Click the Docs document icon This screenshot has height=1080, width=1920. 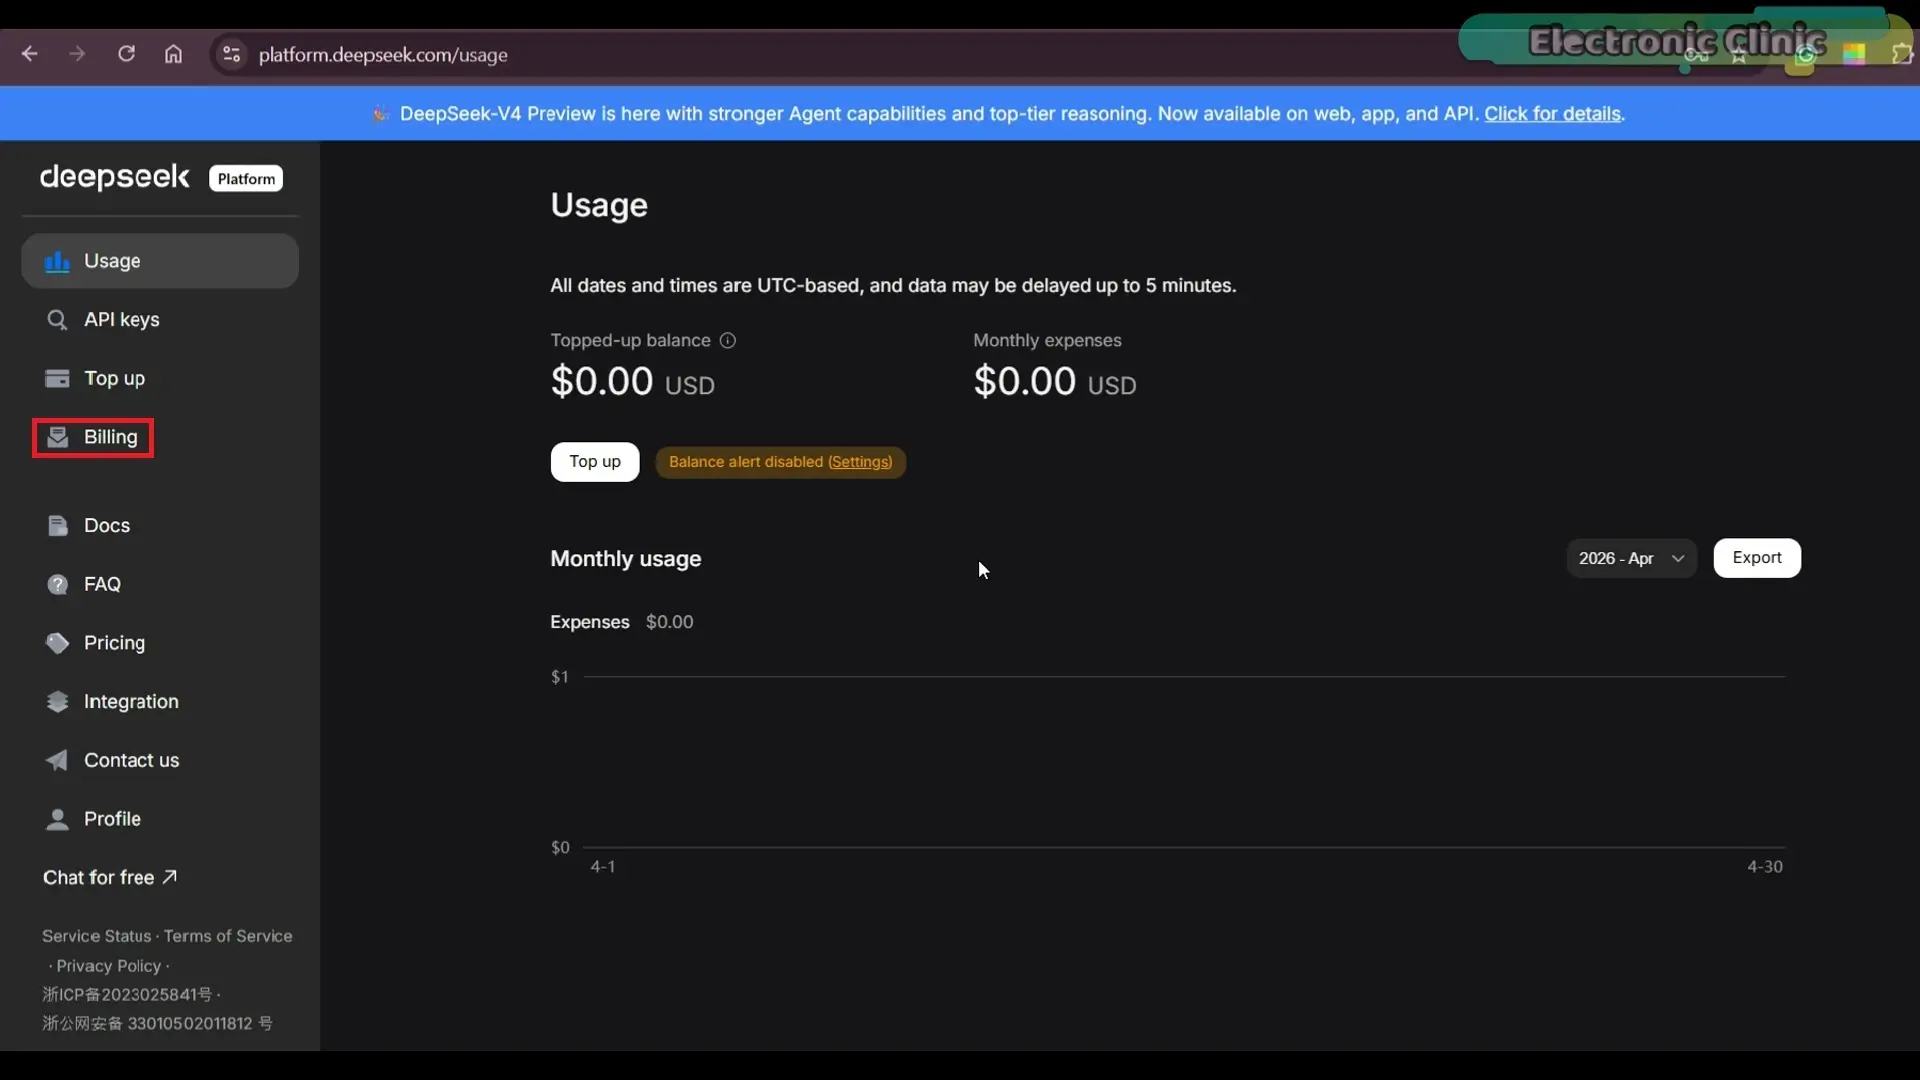click(x=57, y=526)
